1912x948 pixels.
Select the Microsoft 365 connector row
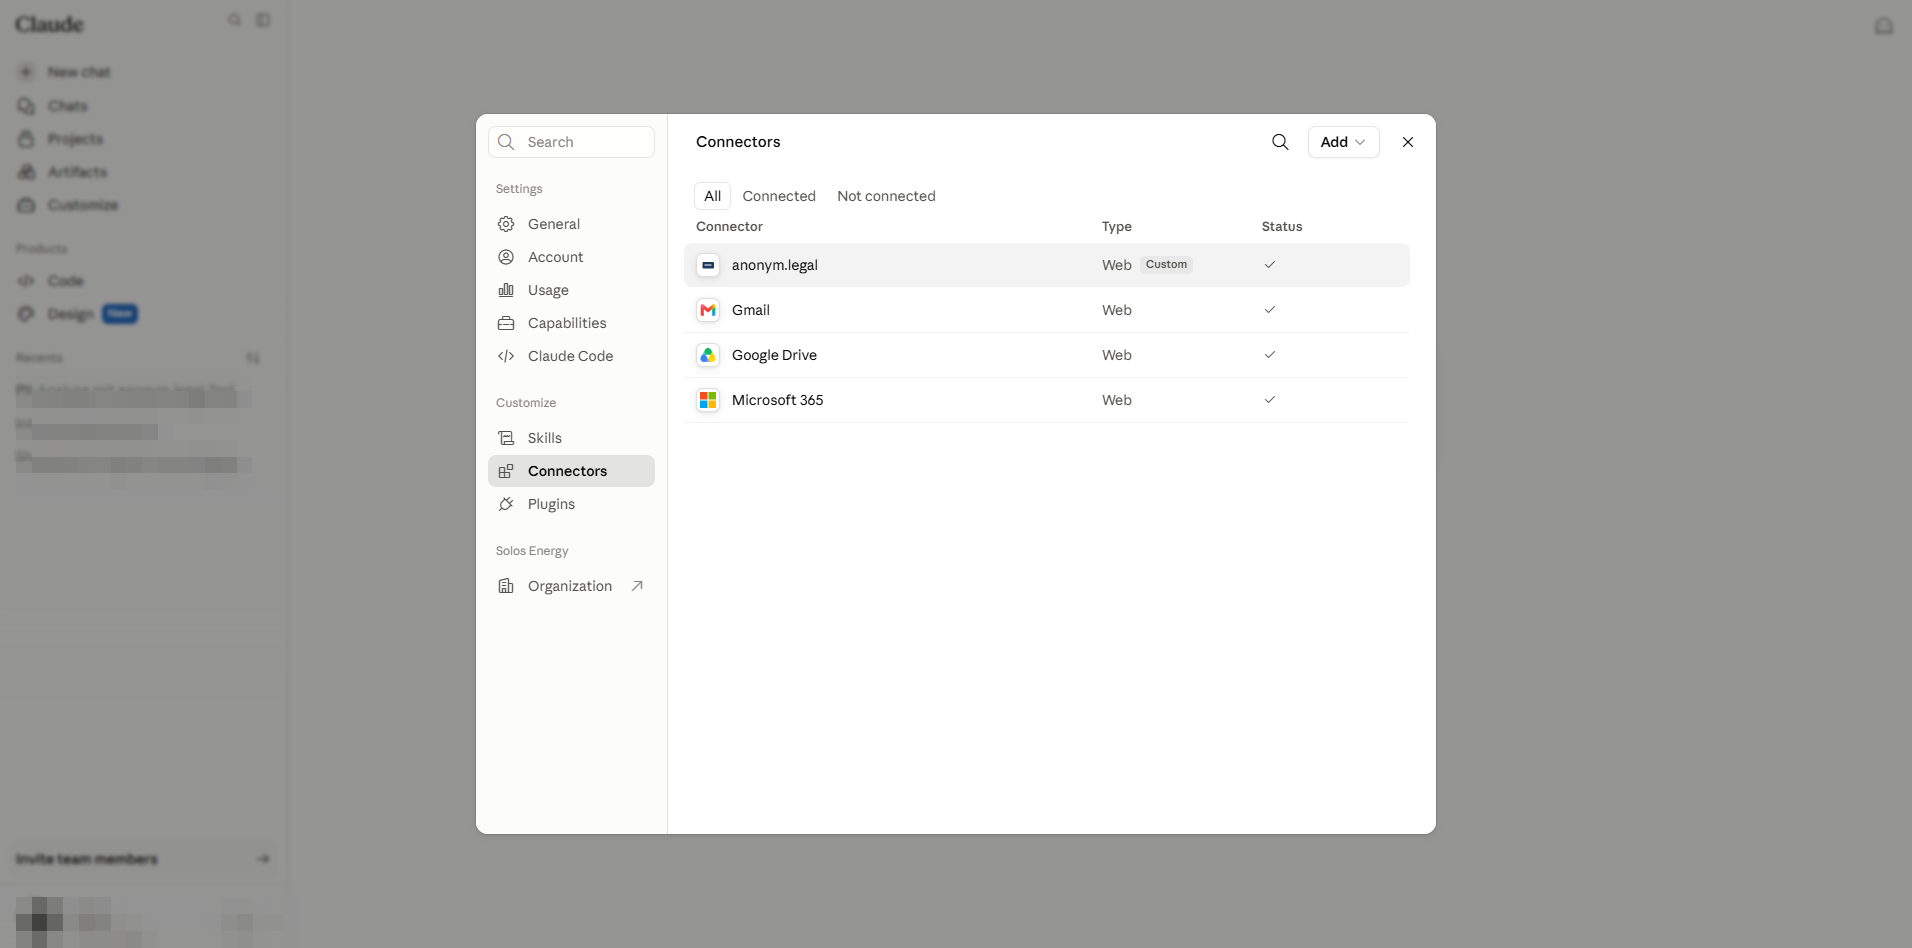(1047, 400)
